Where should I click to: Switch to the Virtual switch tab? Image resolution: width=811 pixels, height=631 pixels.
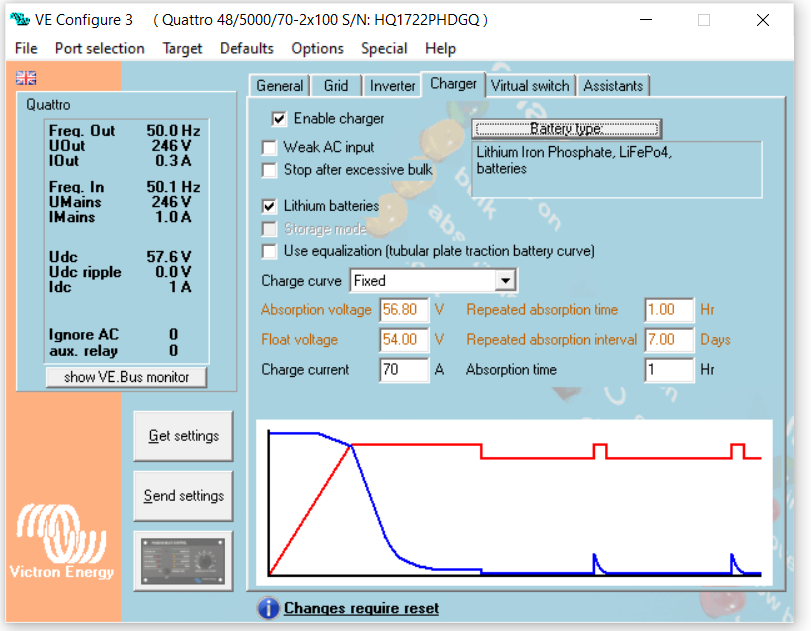(x=530, y=86)
